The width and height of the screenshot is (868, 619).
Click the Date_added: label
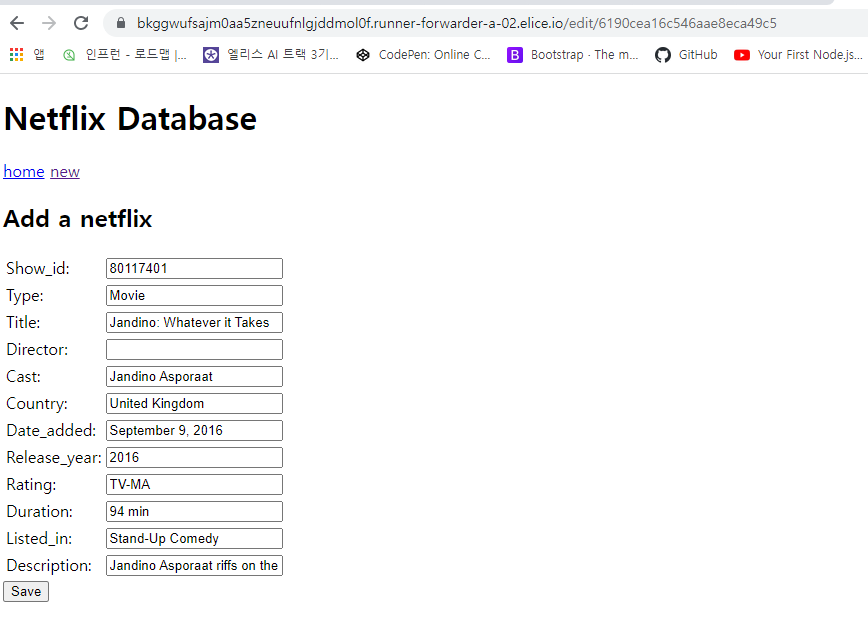[x=51, y=430]
